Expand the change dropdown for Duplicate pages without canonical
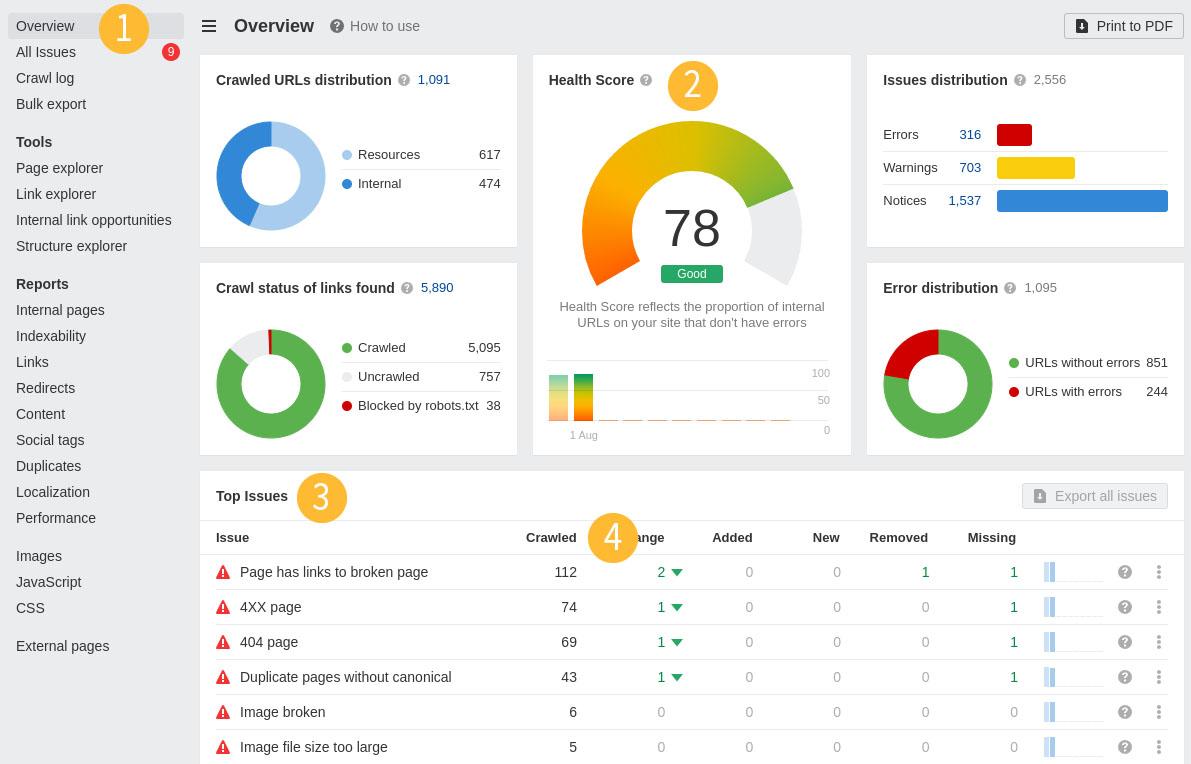 (x=676, y=677)
